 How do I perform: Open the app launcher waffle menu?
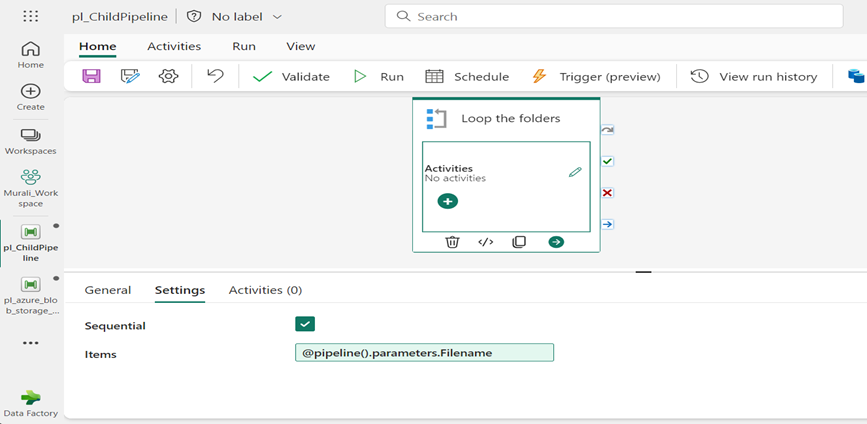(x=31, y=17)
